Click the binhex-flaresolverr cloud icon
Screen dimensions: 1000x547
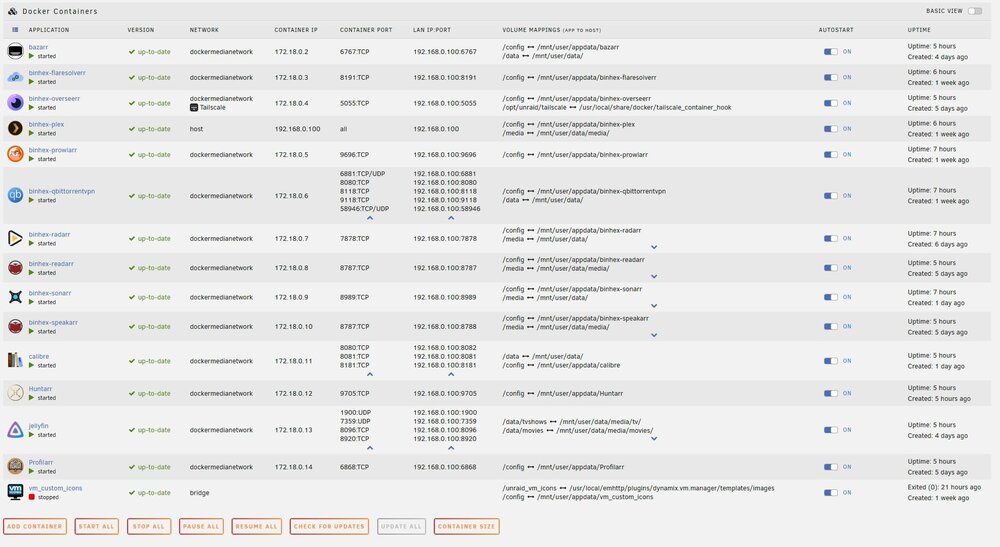15,77
